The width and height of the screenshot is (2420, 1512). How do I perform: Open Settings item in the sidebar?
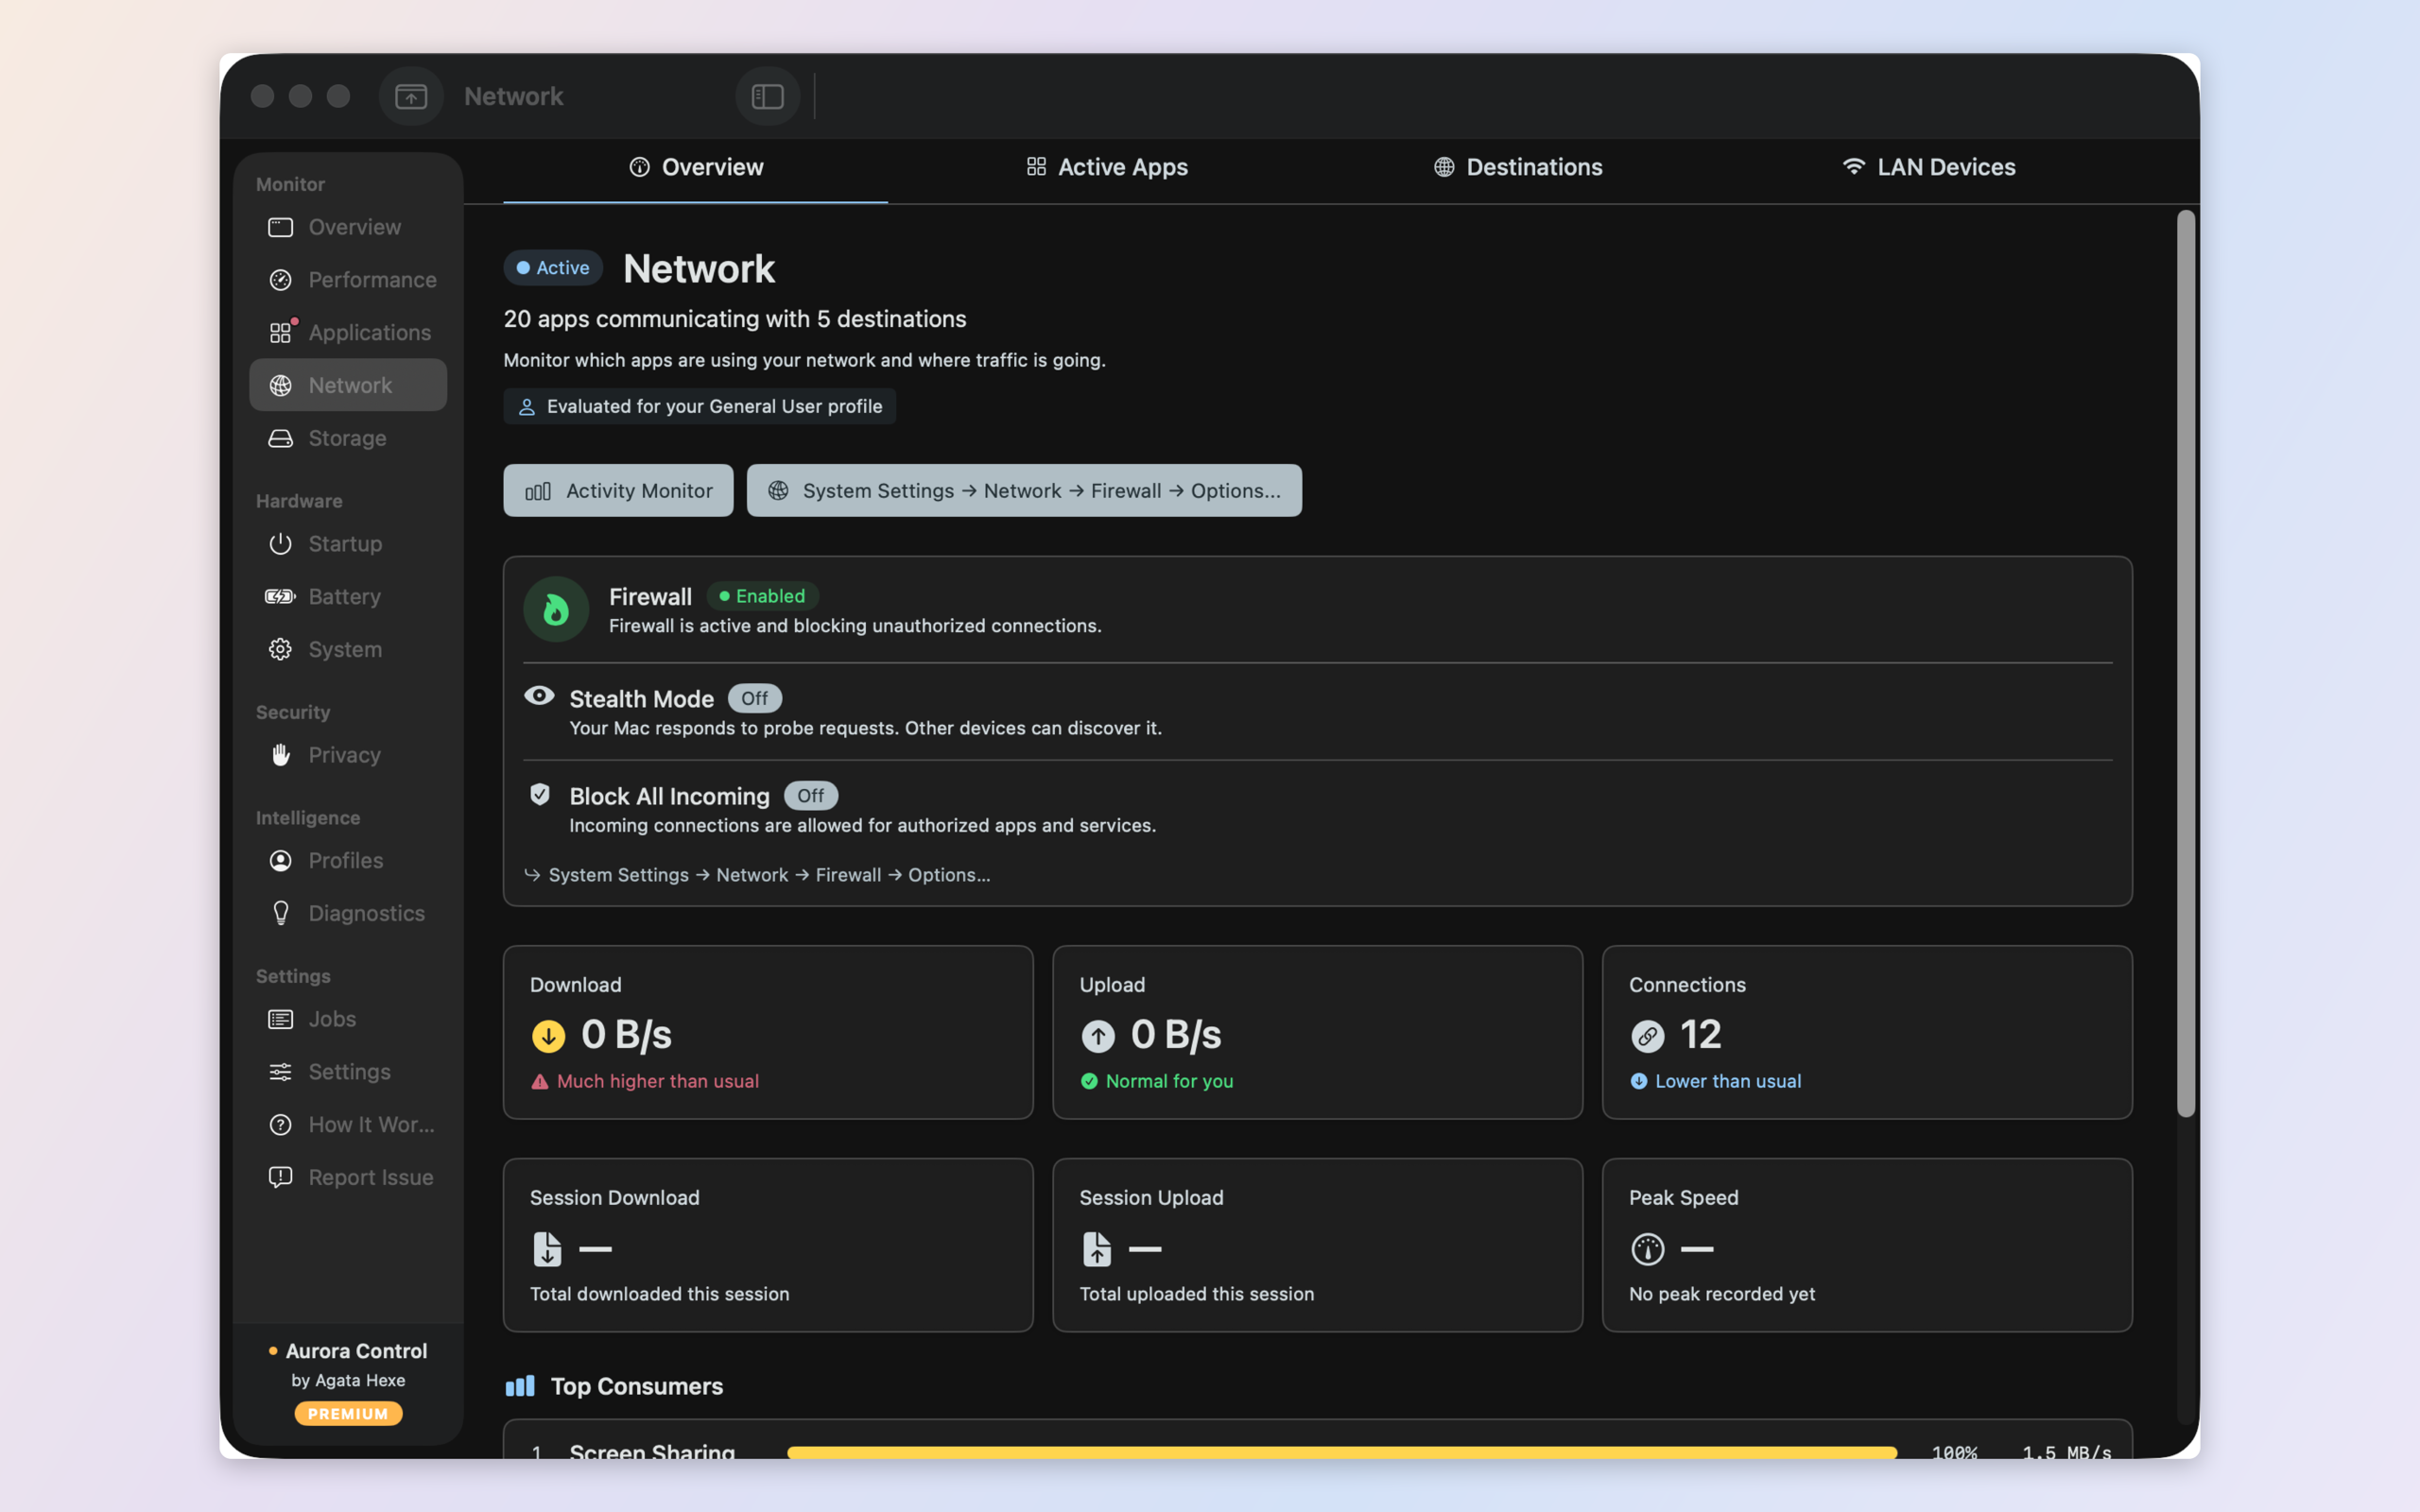point(347,1072)
